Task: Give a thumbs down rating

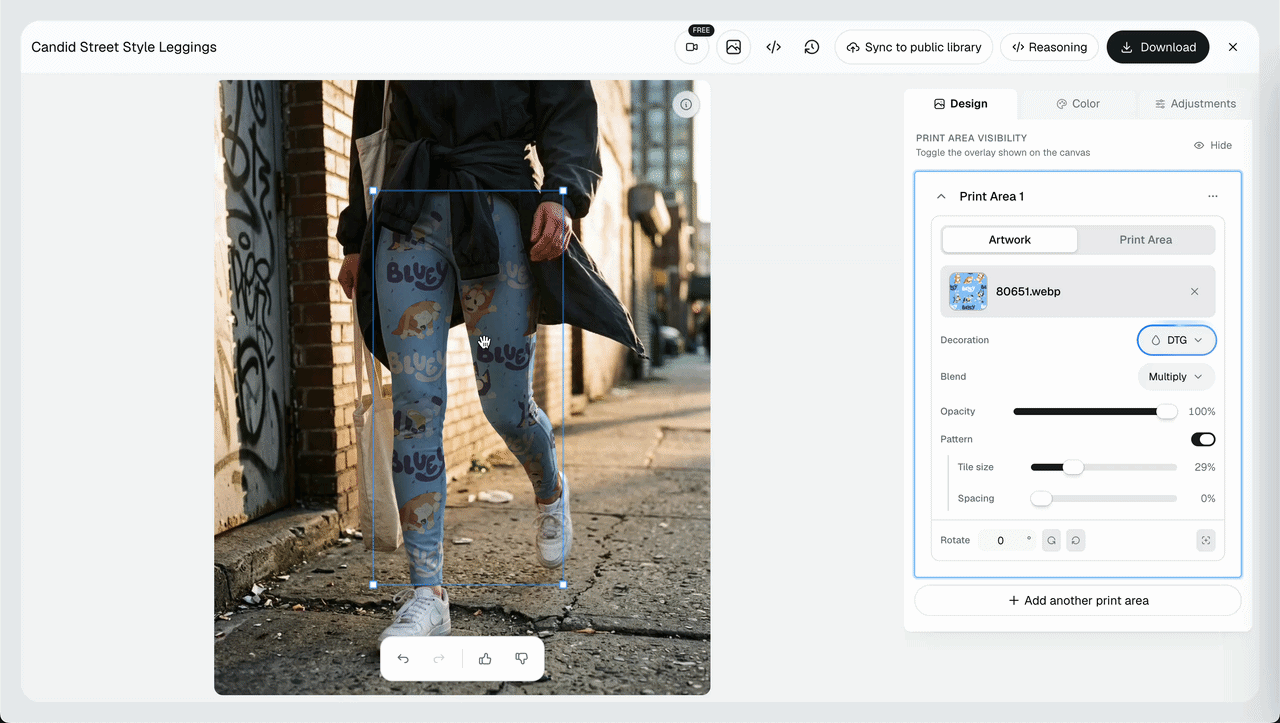Action: (521, 658)
